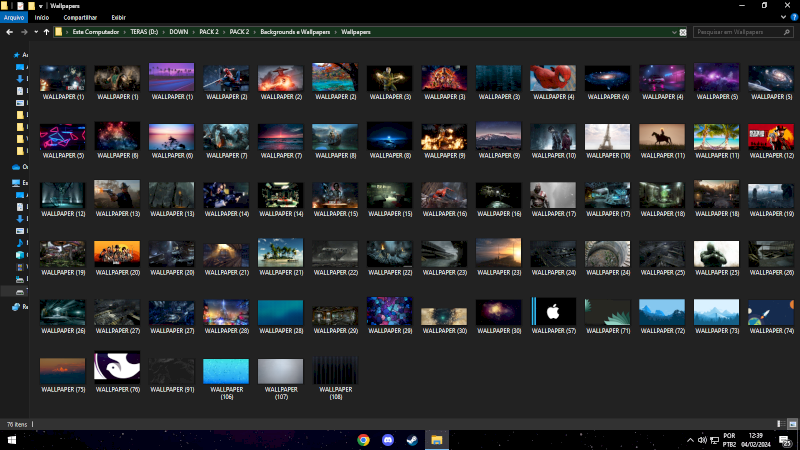Select WALLPAPER (108) dark striped thumbnail
The image size is (800, 450).
[x=335, y=370]
